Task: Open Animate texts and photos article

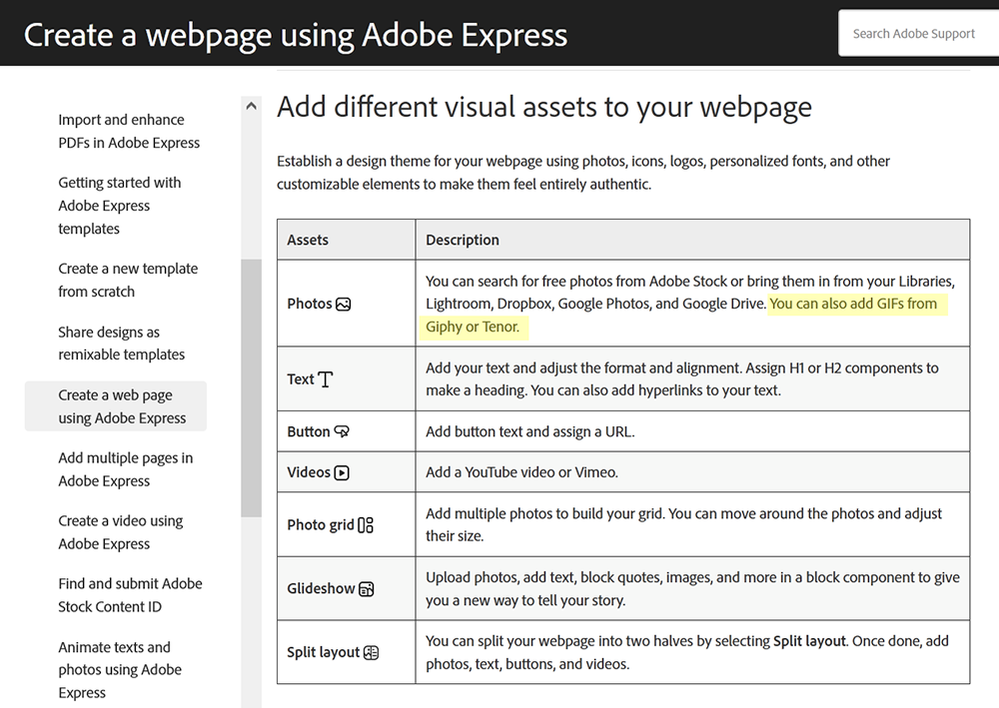Action: pos(120,669)
